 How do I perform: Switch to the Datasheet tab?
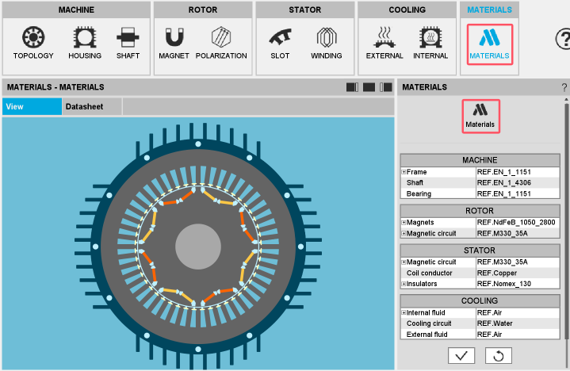tap(92, 106)
